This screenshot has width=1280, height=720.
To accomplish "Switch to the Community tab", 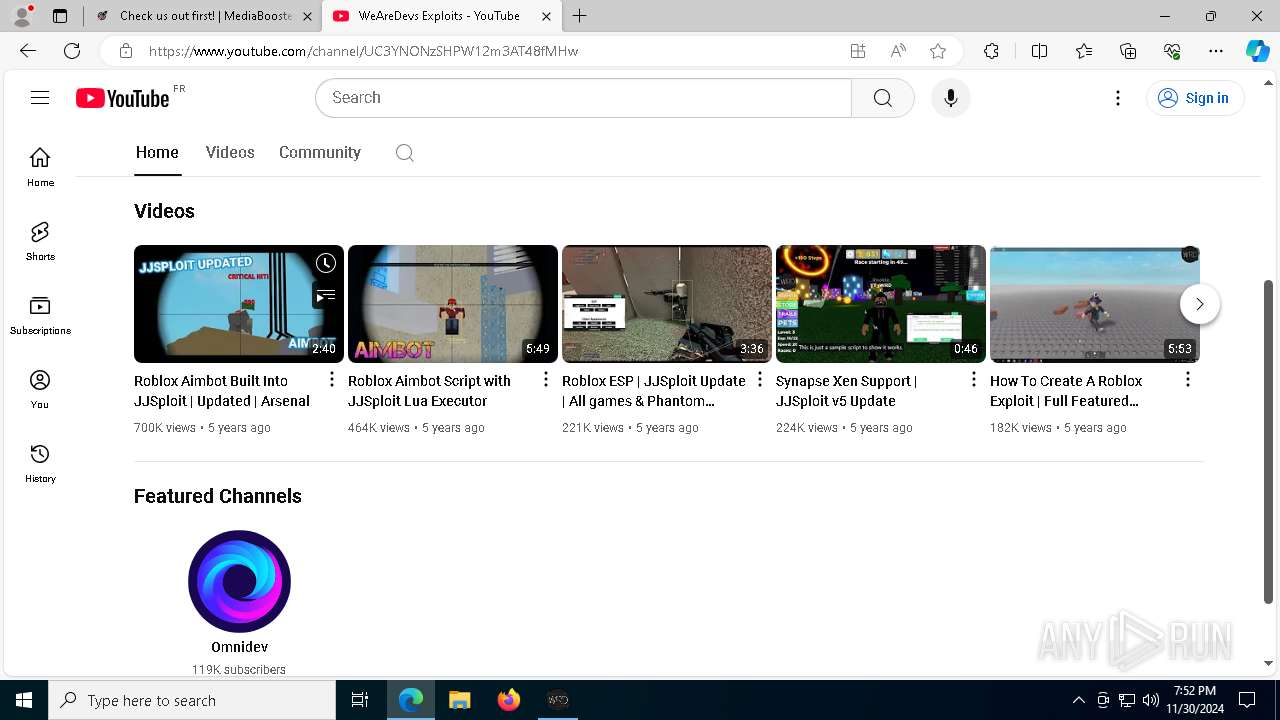I will 320,152.
